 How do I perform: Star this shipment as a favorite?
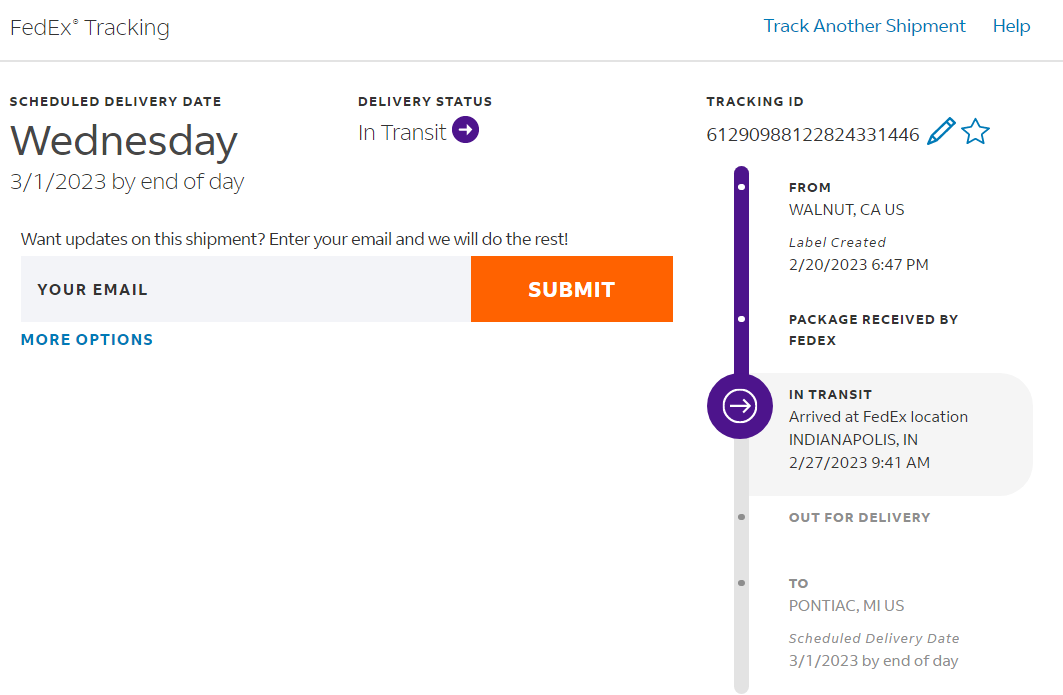[x=975, y=132]
